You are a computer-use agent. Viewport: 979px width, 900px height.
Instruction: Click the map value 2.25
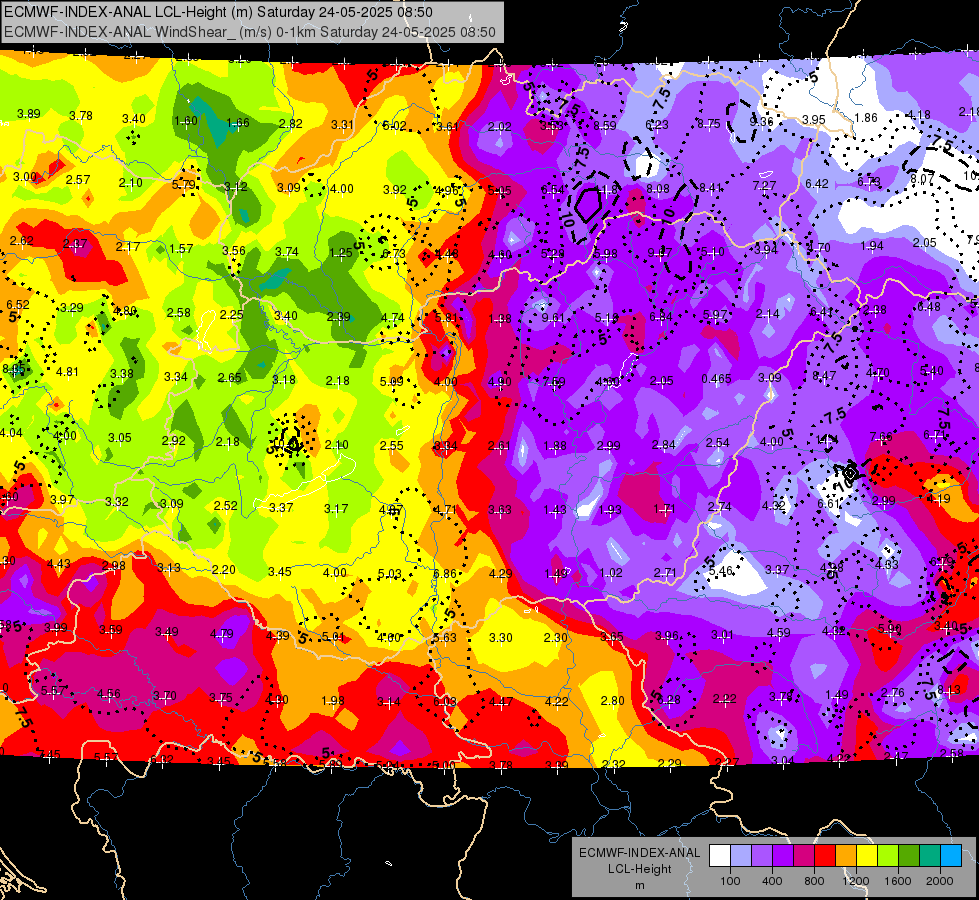pos(232,314)
